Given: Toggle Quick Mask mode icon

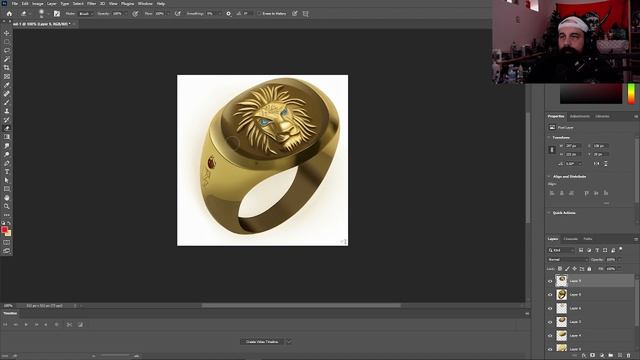Looking at the screenshot, I should coord(7,242).
